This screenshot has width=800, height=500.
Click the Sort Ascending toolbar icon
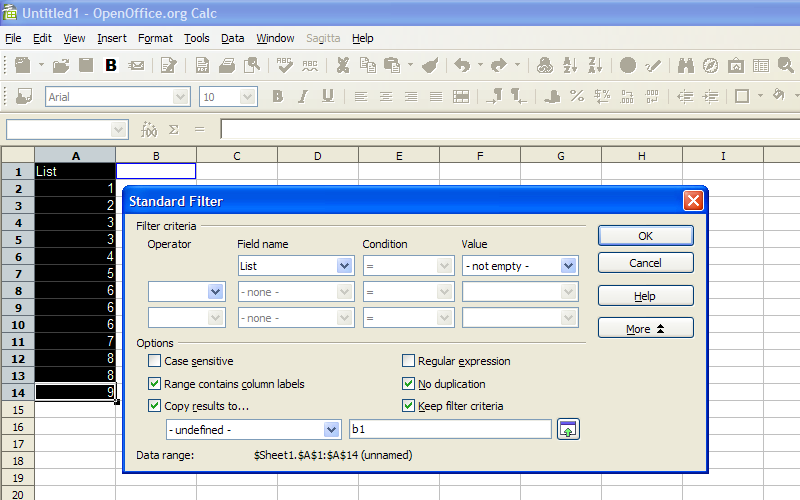pos(570,65)
